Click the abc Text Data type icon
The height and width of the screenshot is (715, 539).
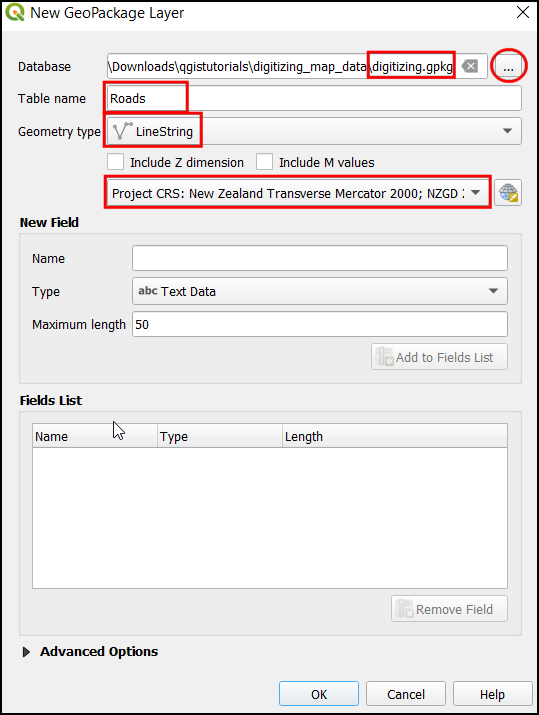click(148, 291)
